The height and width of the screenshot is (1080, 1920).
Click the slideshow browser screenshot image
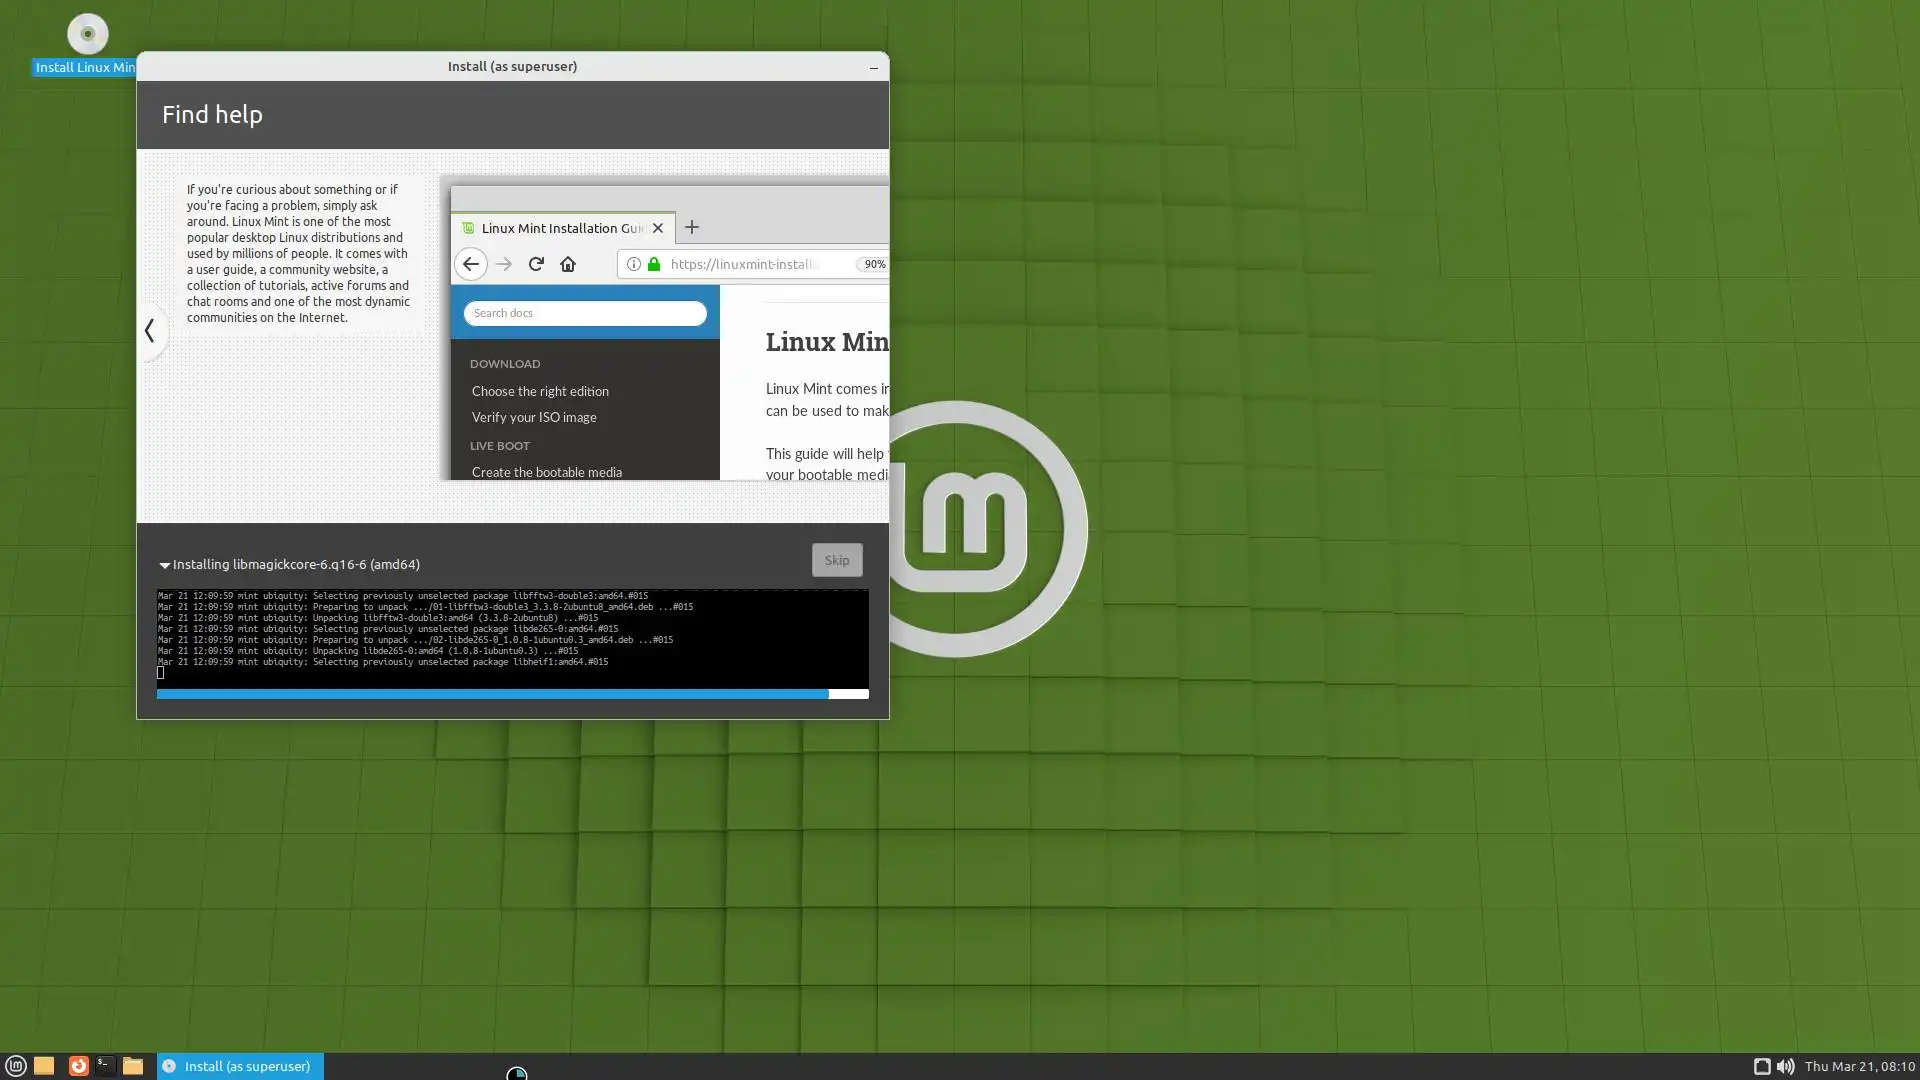coord(668,330)
